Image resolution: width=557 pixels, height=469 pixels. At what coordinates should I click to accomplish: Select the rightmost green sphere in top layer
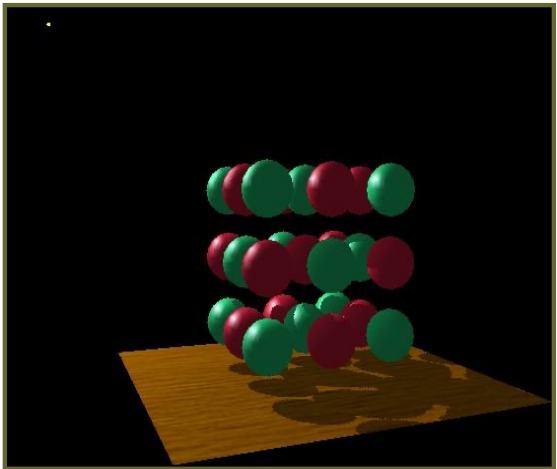[390, 190]
